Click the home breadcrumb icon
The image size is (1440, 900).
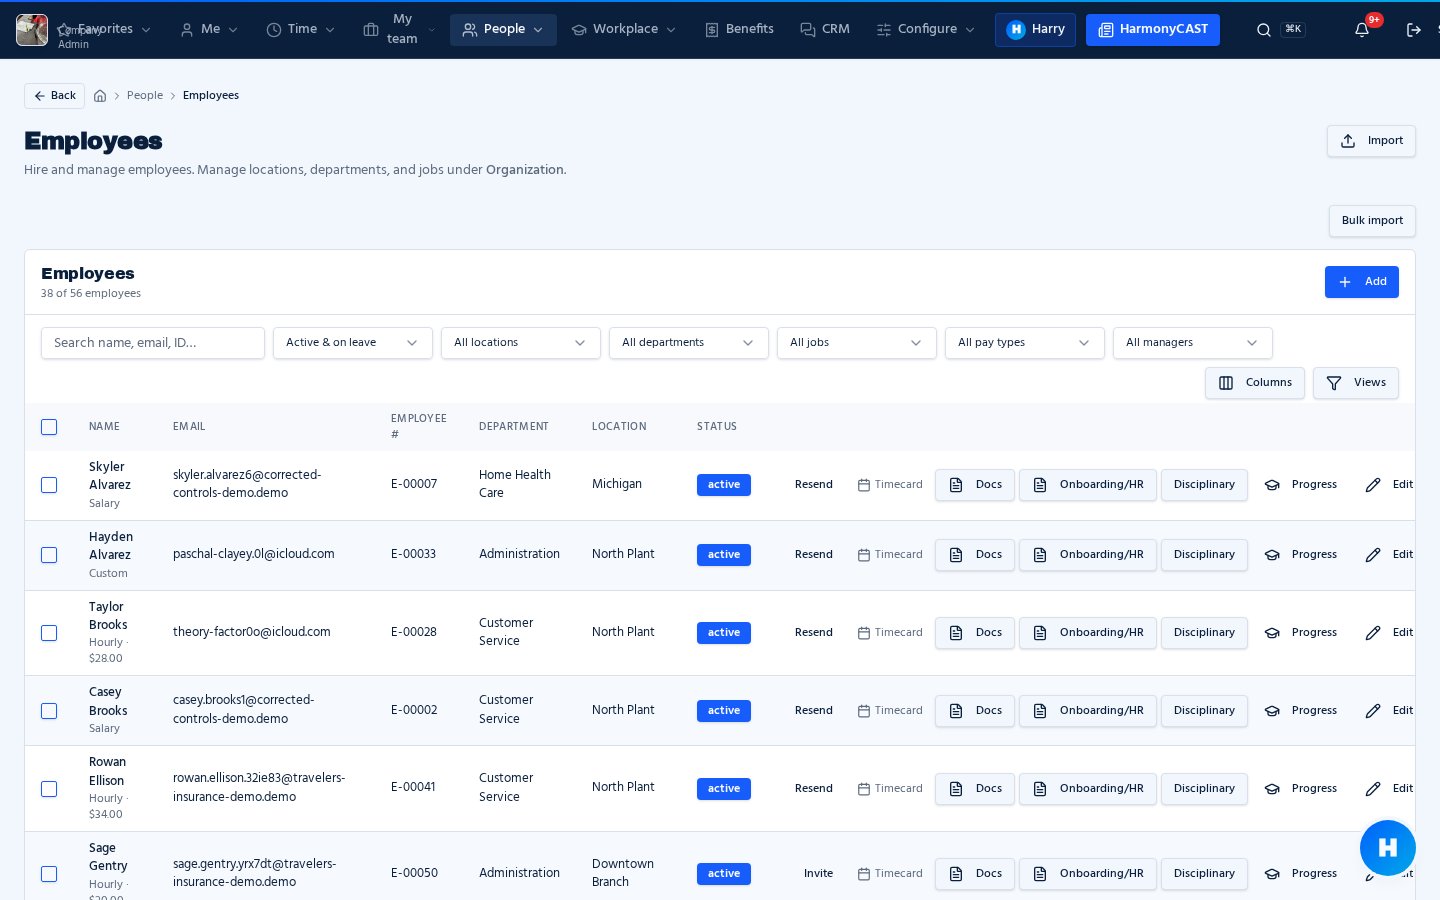(100, 96)
